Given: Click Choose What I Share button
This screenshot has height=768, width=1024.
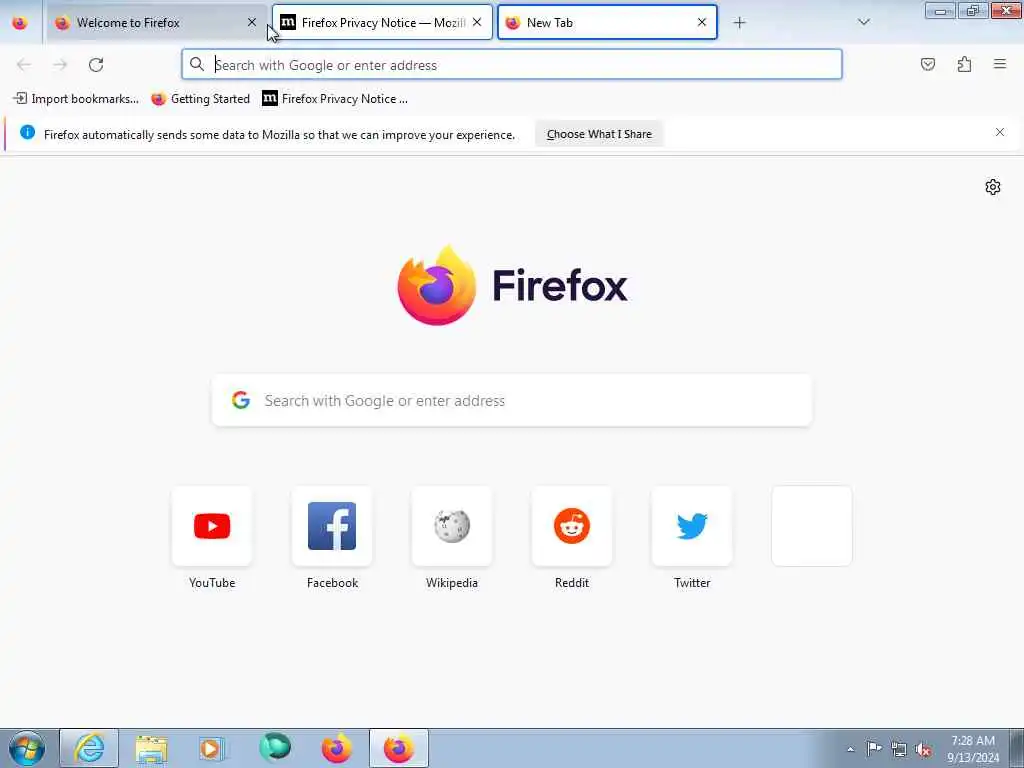Looking at the screenshot, I should pos(599,134).
